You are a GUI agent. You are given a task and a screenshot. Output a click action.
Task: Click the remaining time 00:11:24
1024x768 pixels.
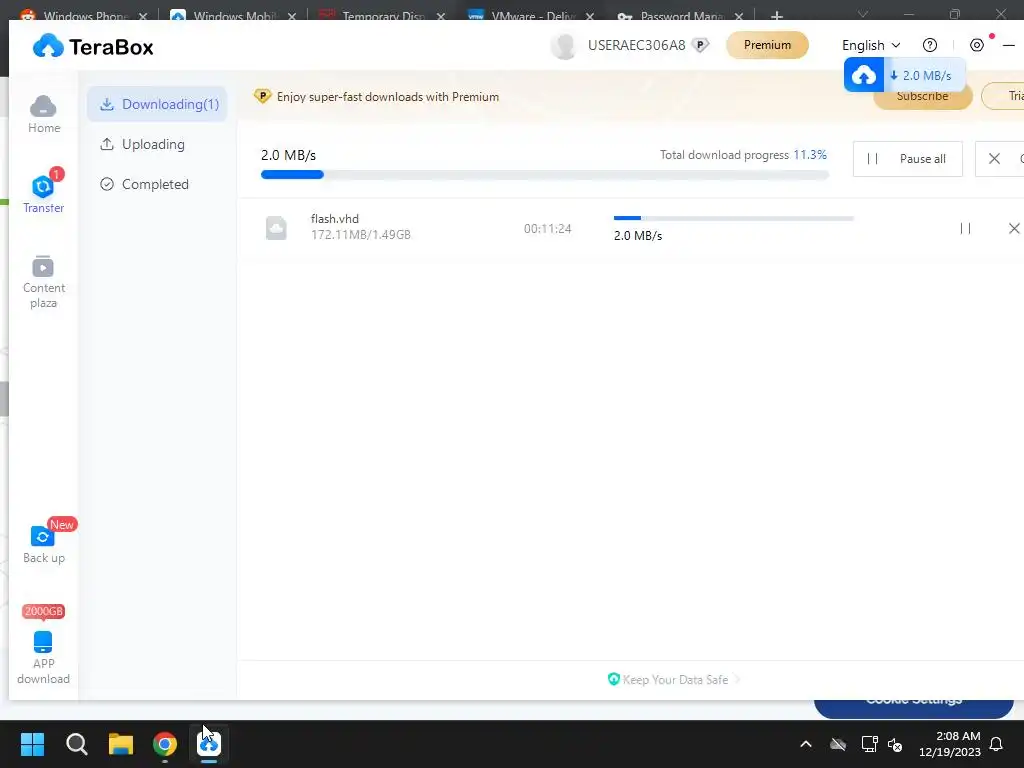(x=547, y=229)
